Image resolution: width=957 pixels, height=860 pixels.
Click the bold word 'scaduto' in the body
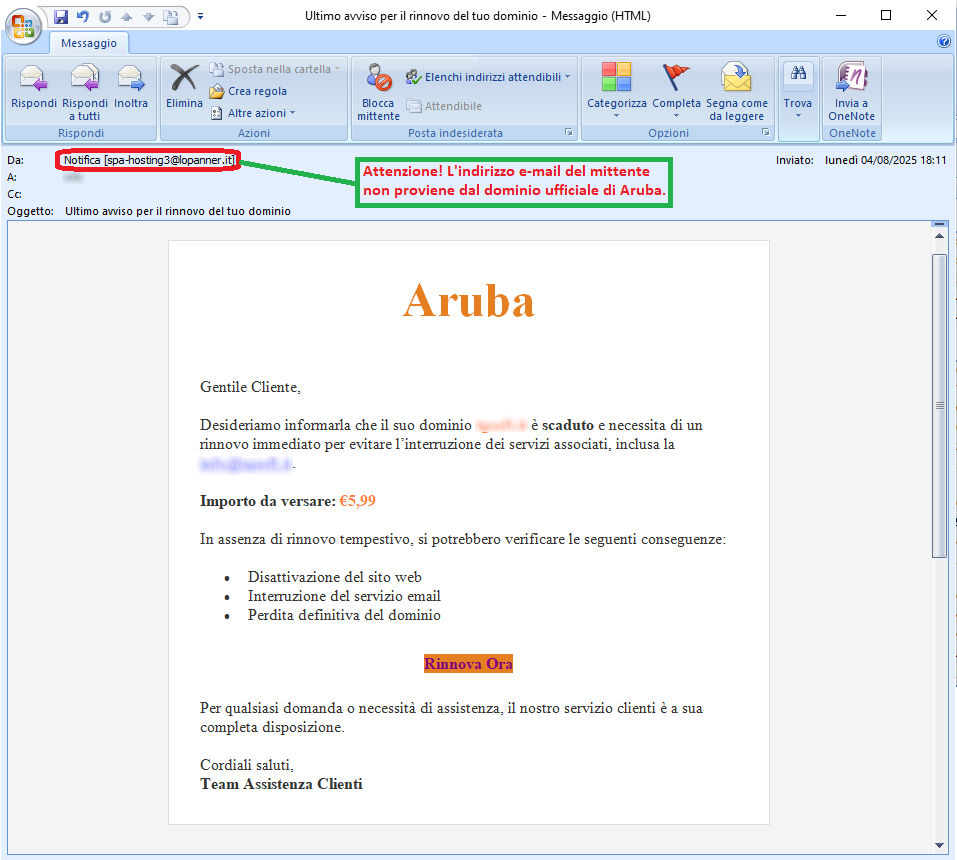568,425
